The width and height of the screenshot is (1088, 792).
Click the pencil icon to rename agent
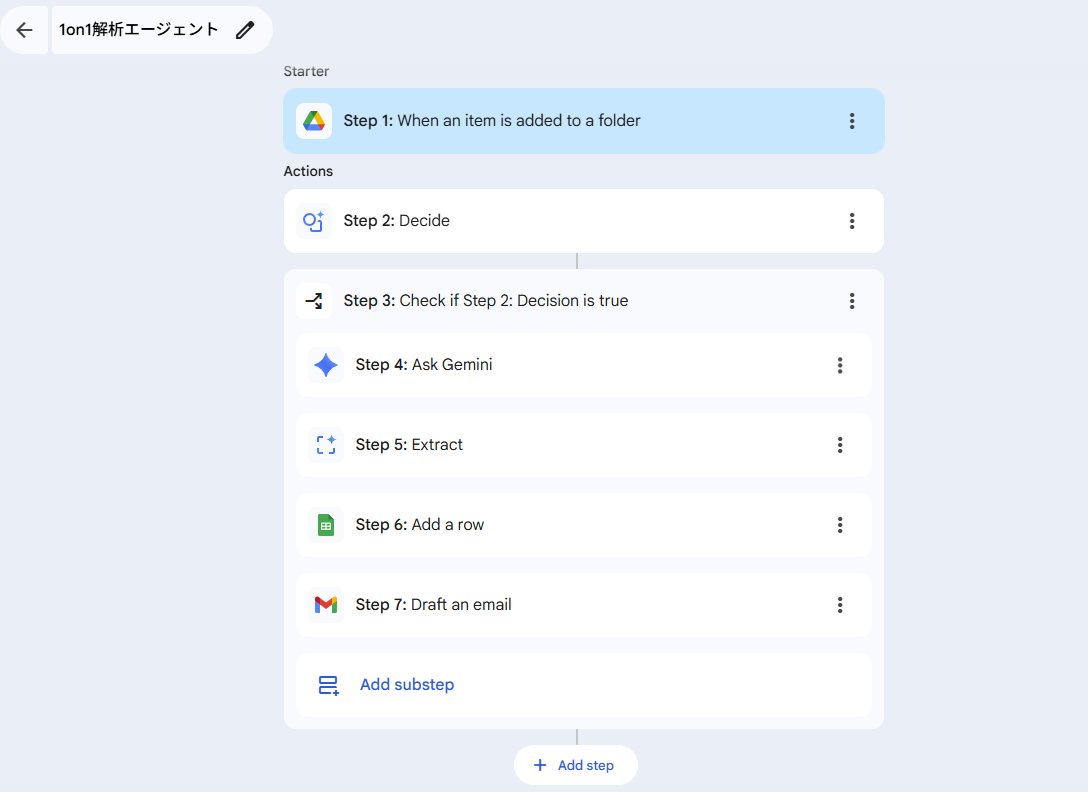[245, 30]
